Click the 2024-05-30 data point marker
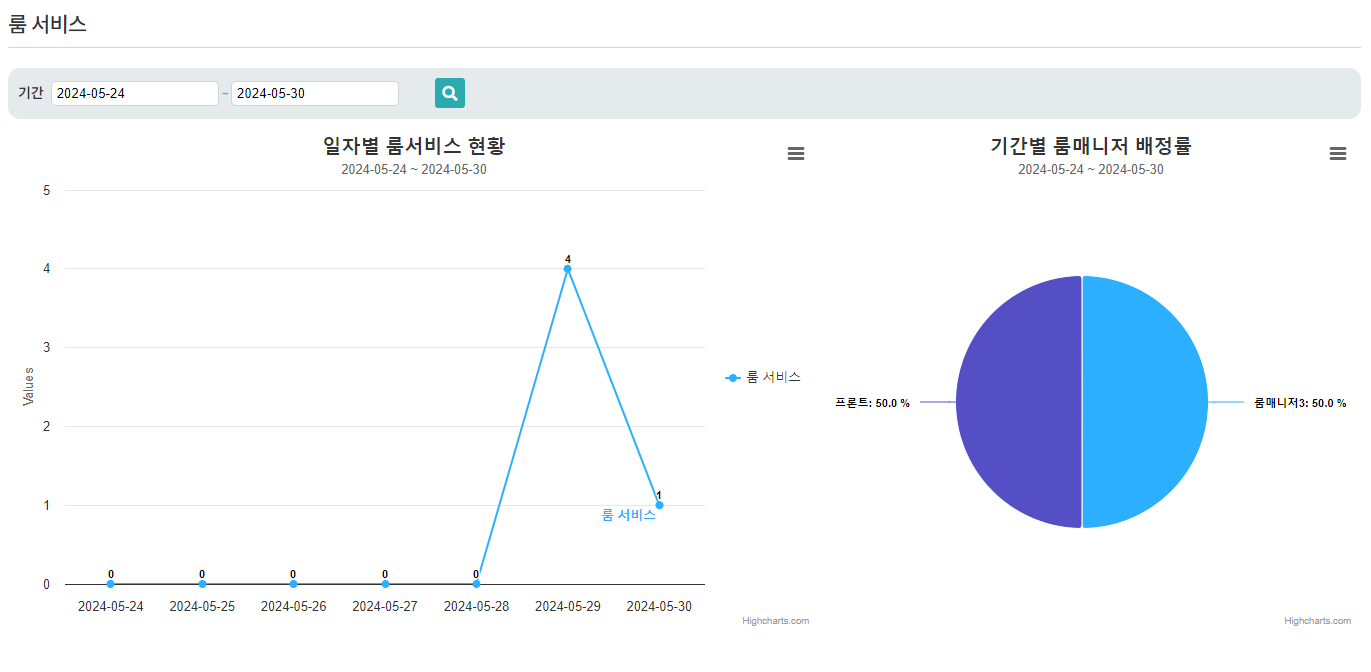 pos(659,505)
